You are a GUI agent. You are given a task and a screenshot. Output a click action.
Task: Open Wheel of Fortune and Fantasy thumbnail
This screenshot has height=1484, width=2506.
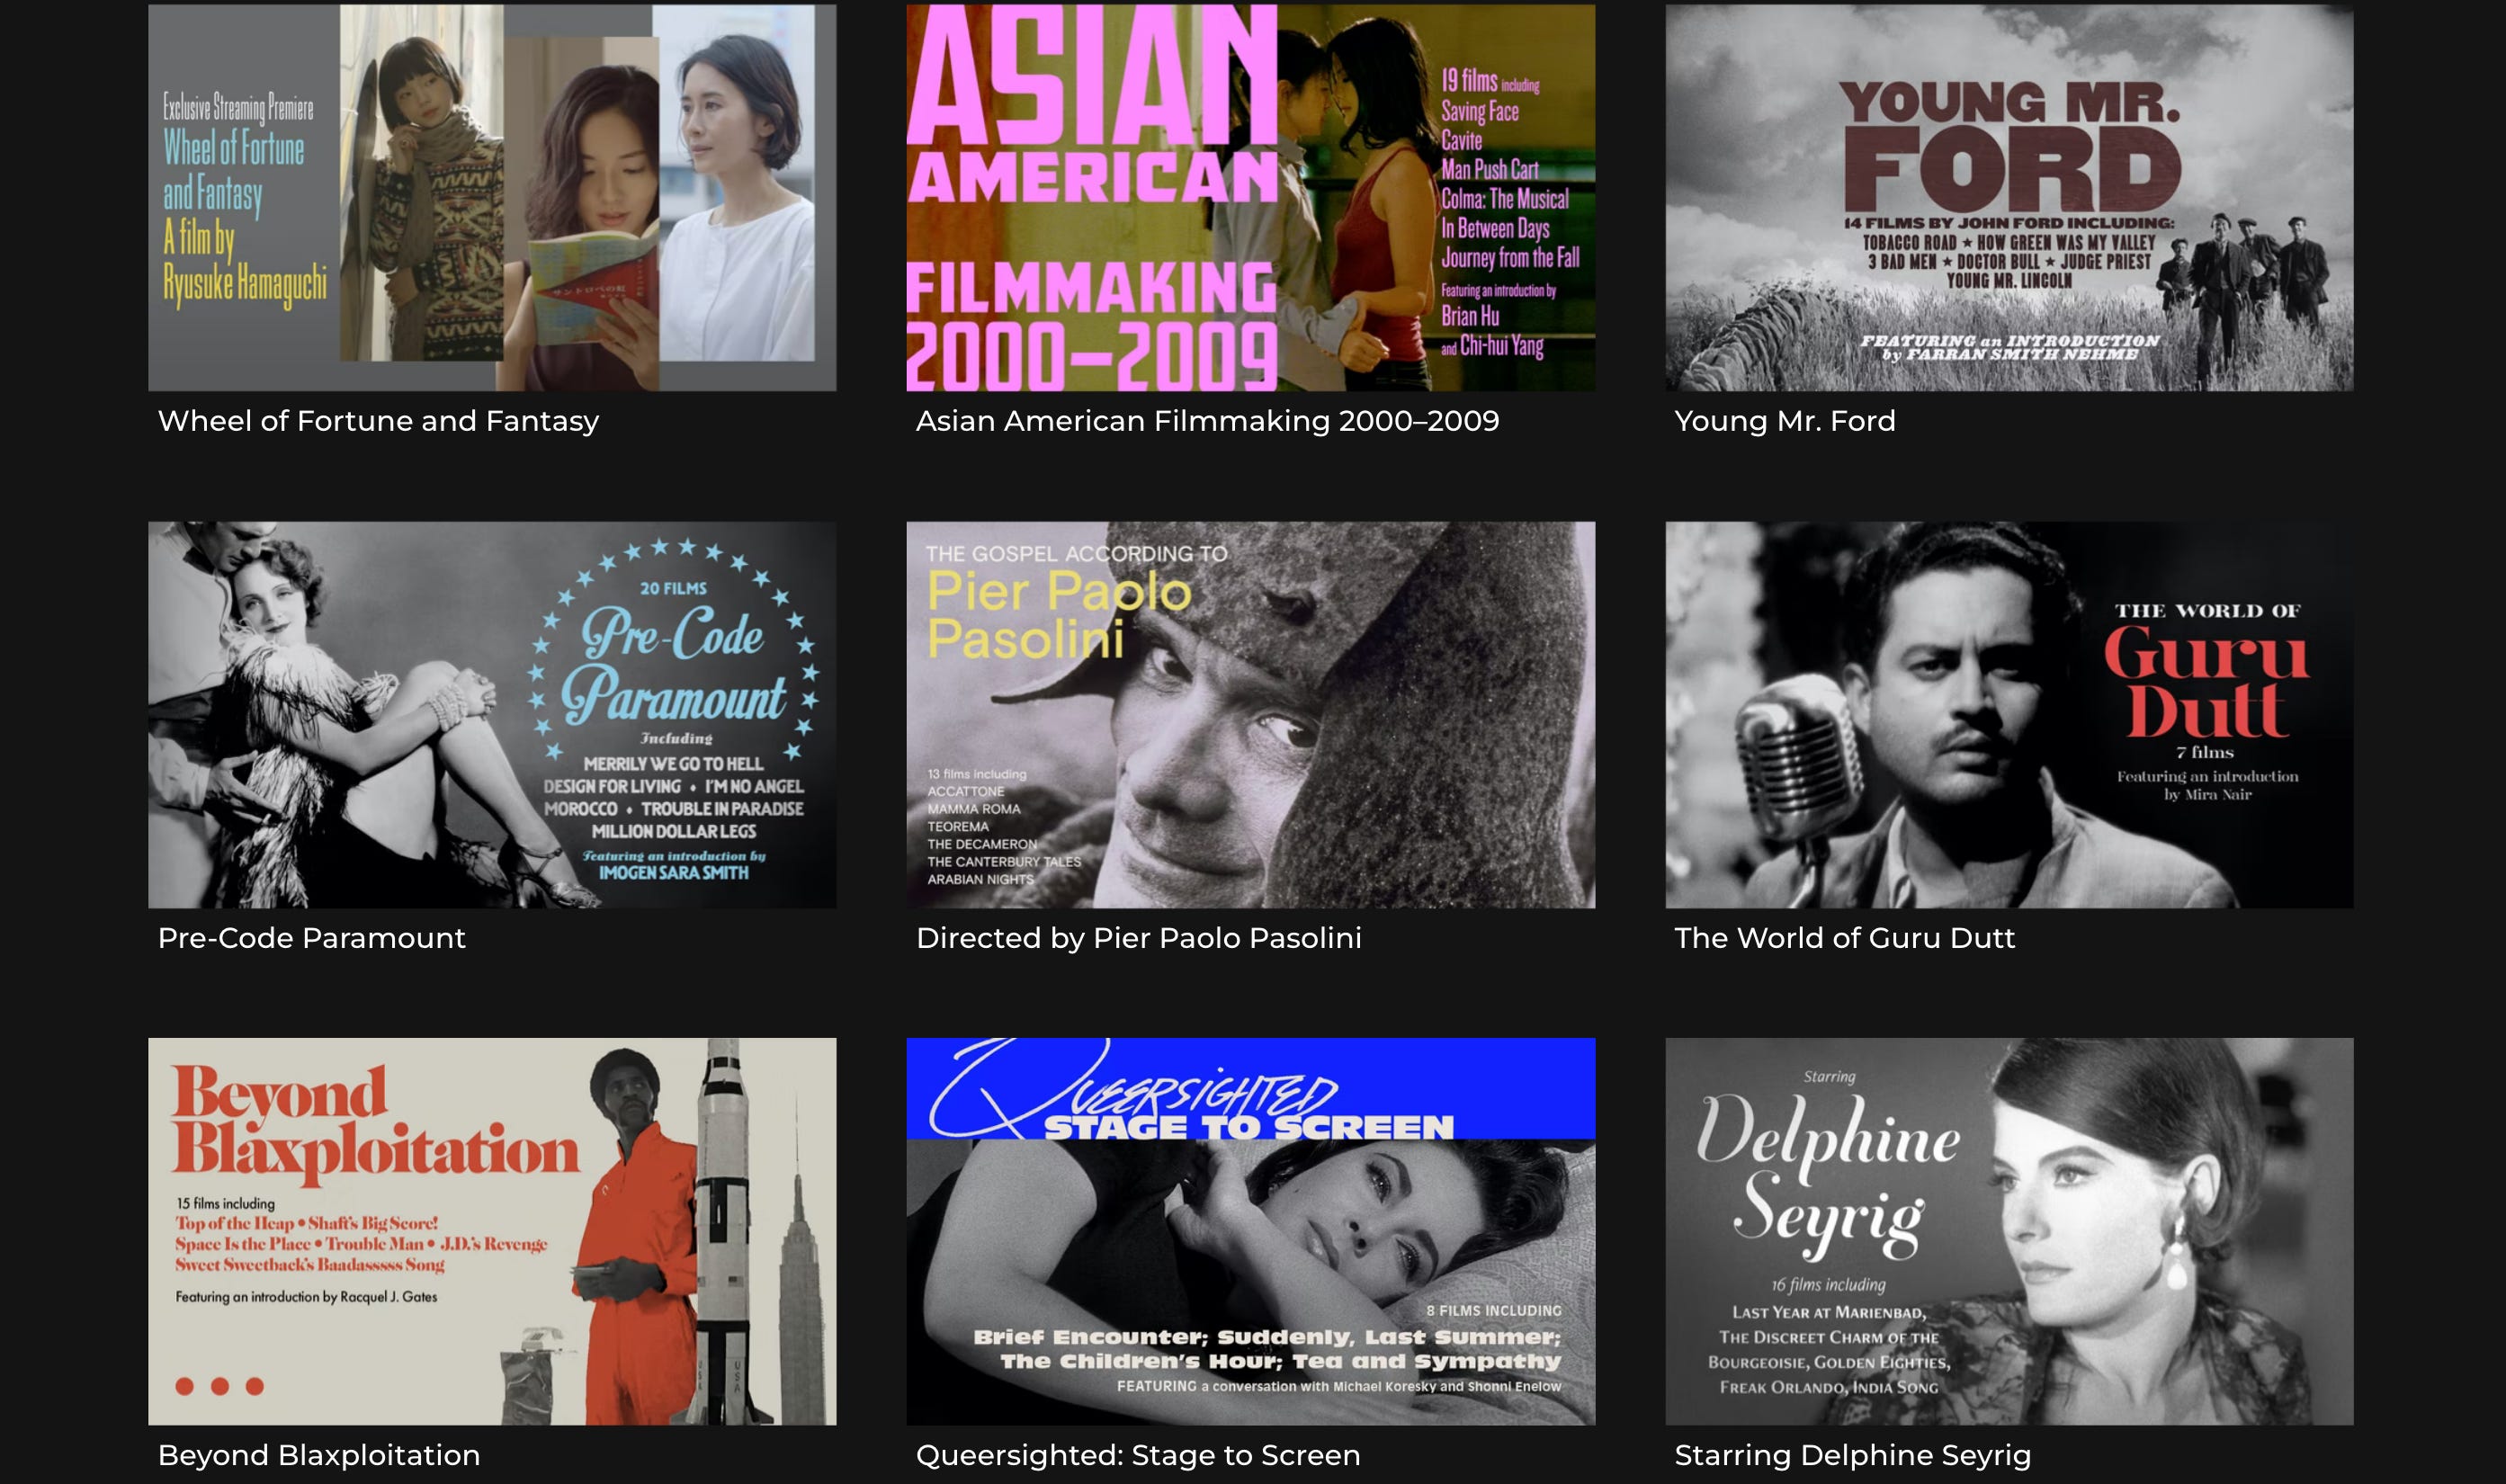[x=492, y=197]
